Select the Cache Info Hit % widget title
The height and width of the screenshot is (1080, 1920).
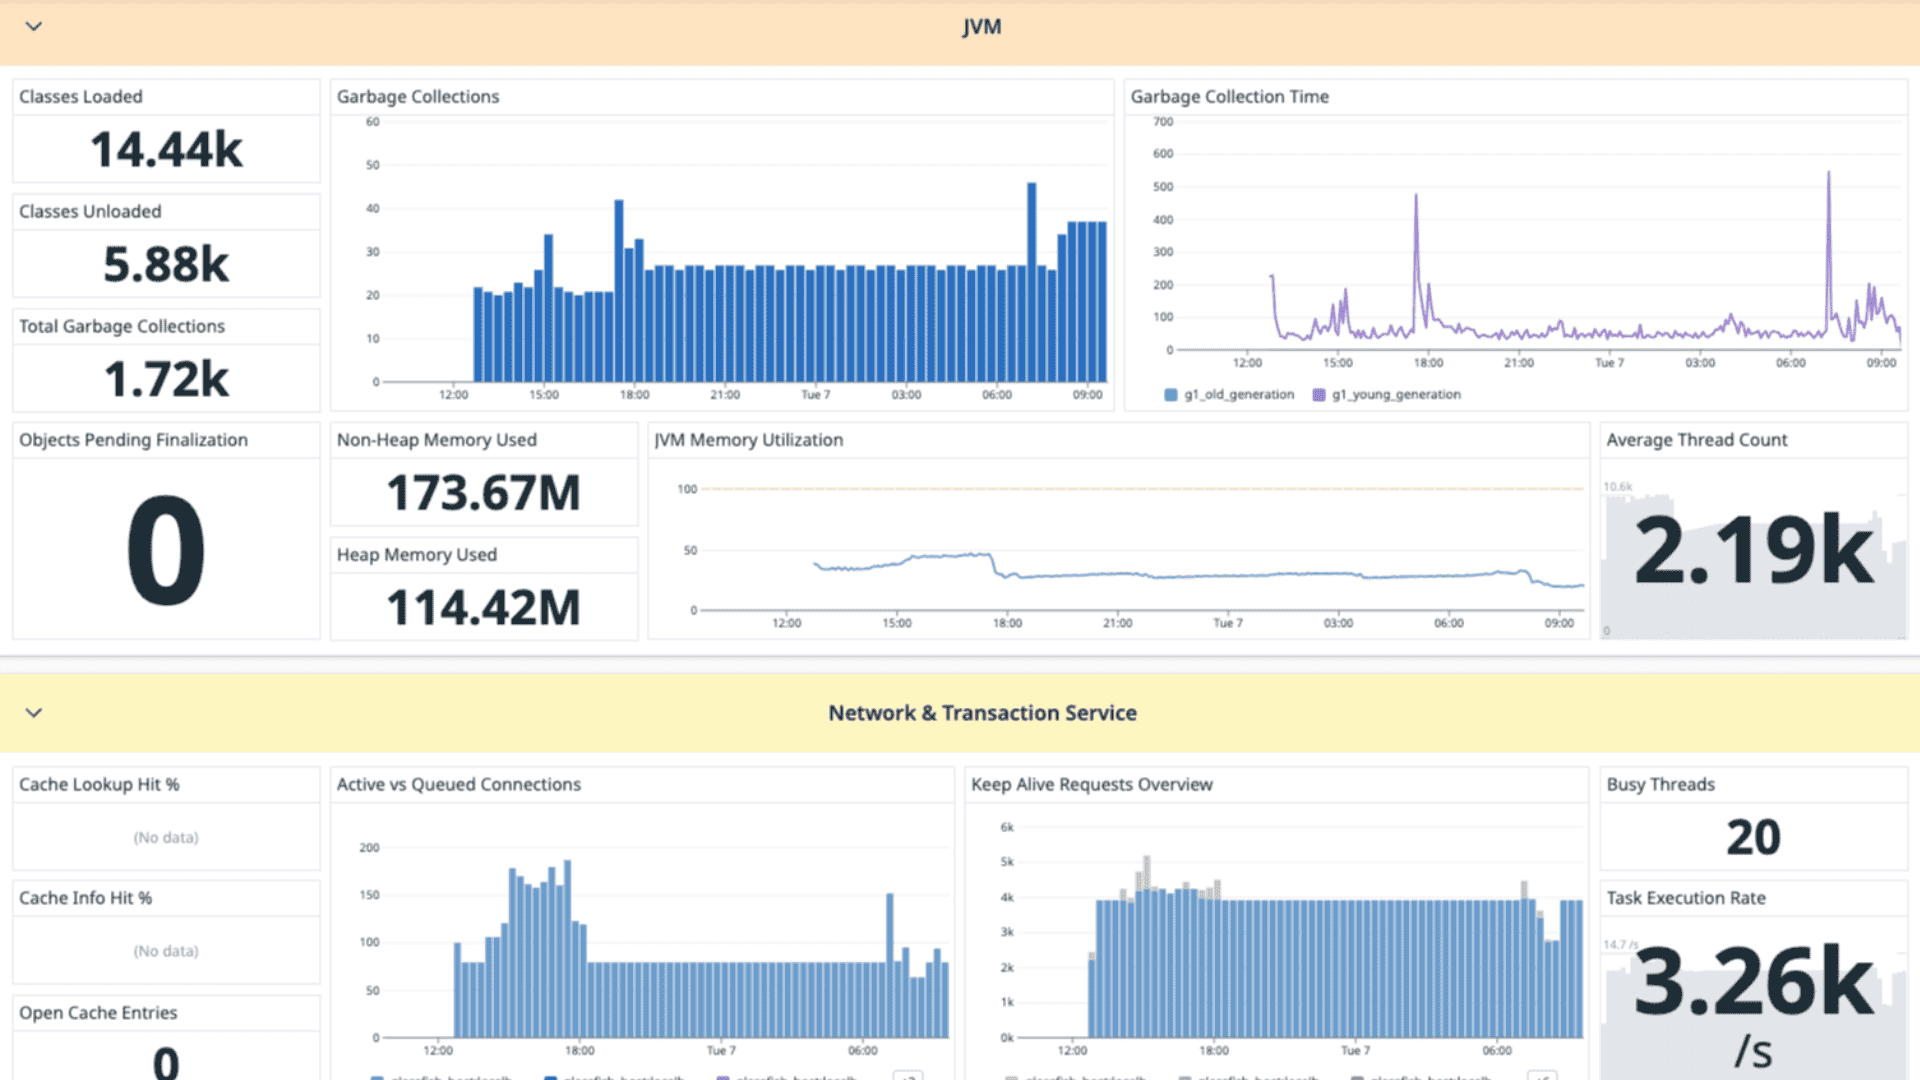86,898
